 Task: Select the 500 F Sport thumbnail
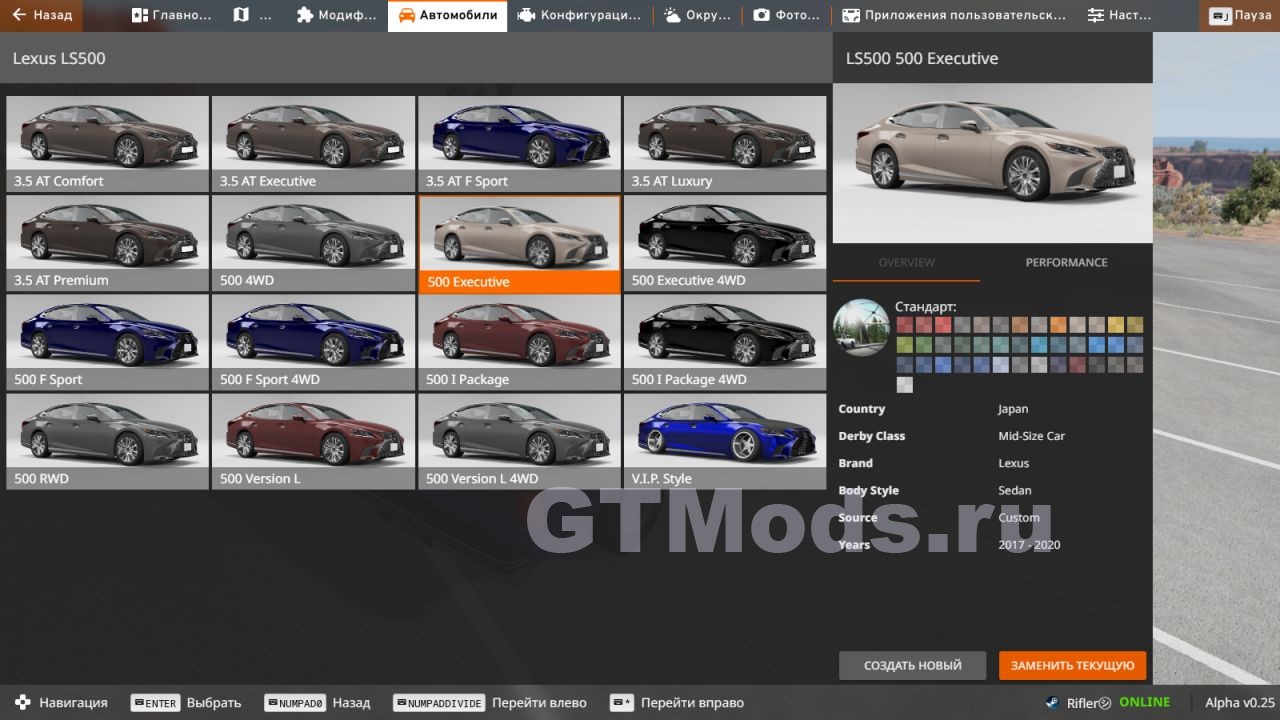click(108, 342)
